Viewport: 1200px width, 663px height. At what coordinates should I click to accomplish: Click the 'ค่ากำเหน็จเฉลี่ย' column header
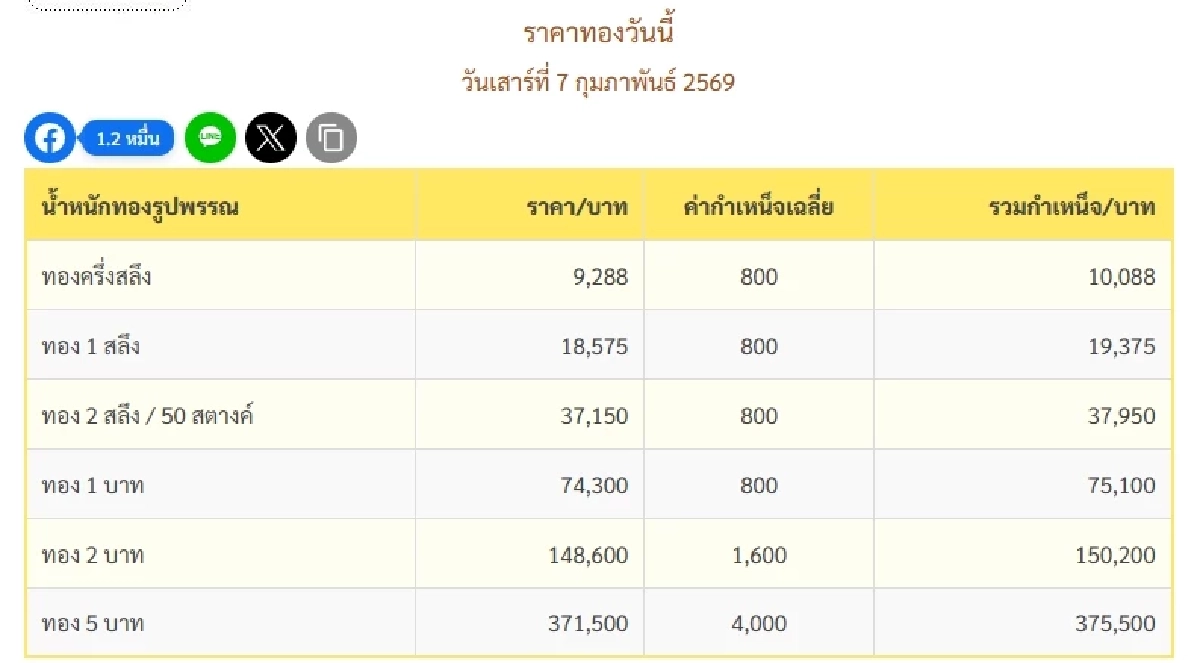pyautogui.click(x=758, y=206)
